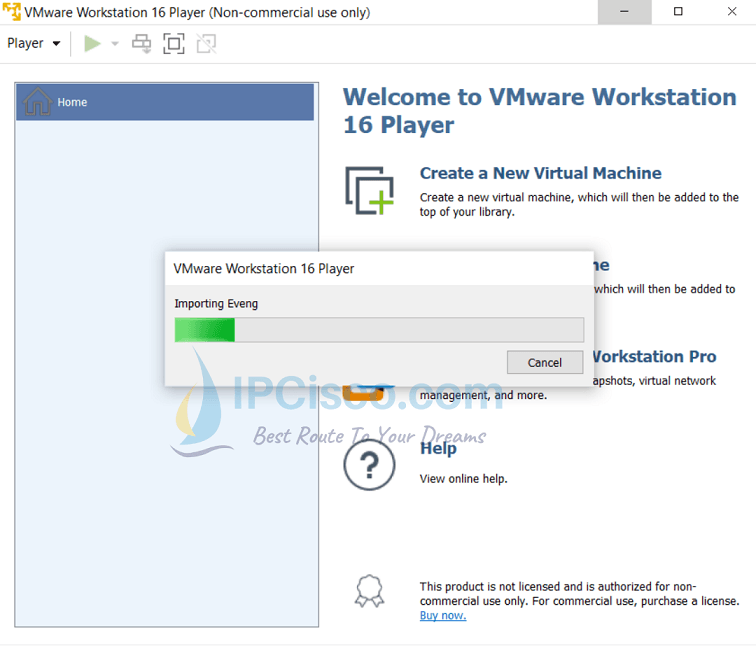Click the Help question mark icon
756x646 pixels.
click(x=369, y=465)
